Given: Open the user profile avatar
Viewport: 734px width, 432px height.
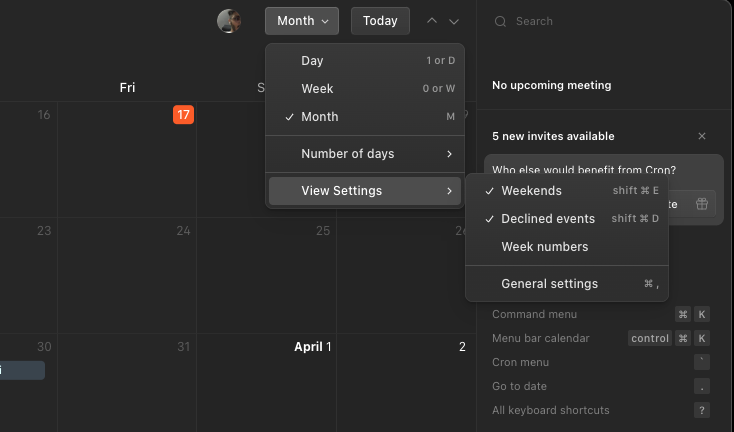Looking at the screenshot, I should (229, 21).
